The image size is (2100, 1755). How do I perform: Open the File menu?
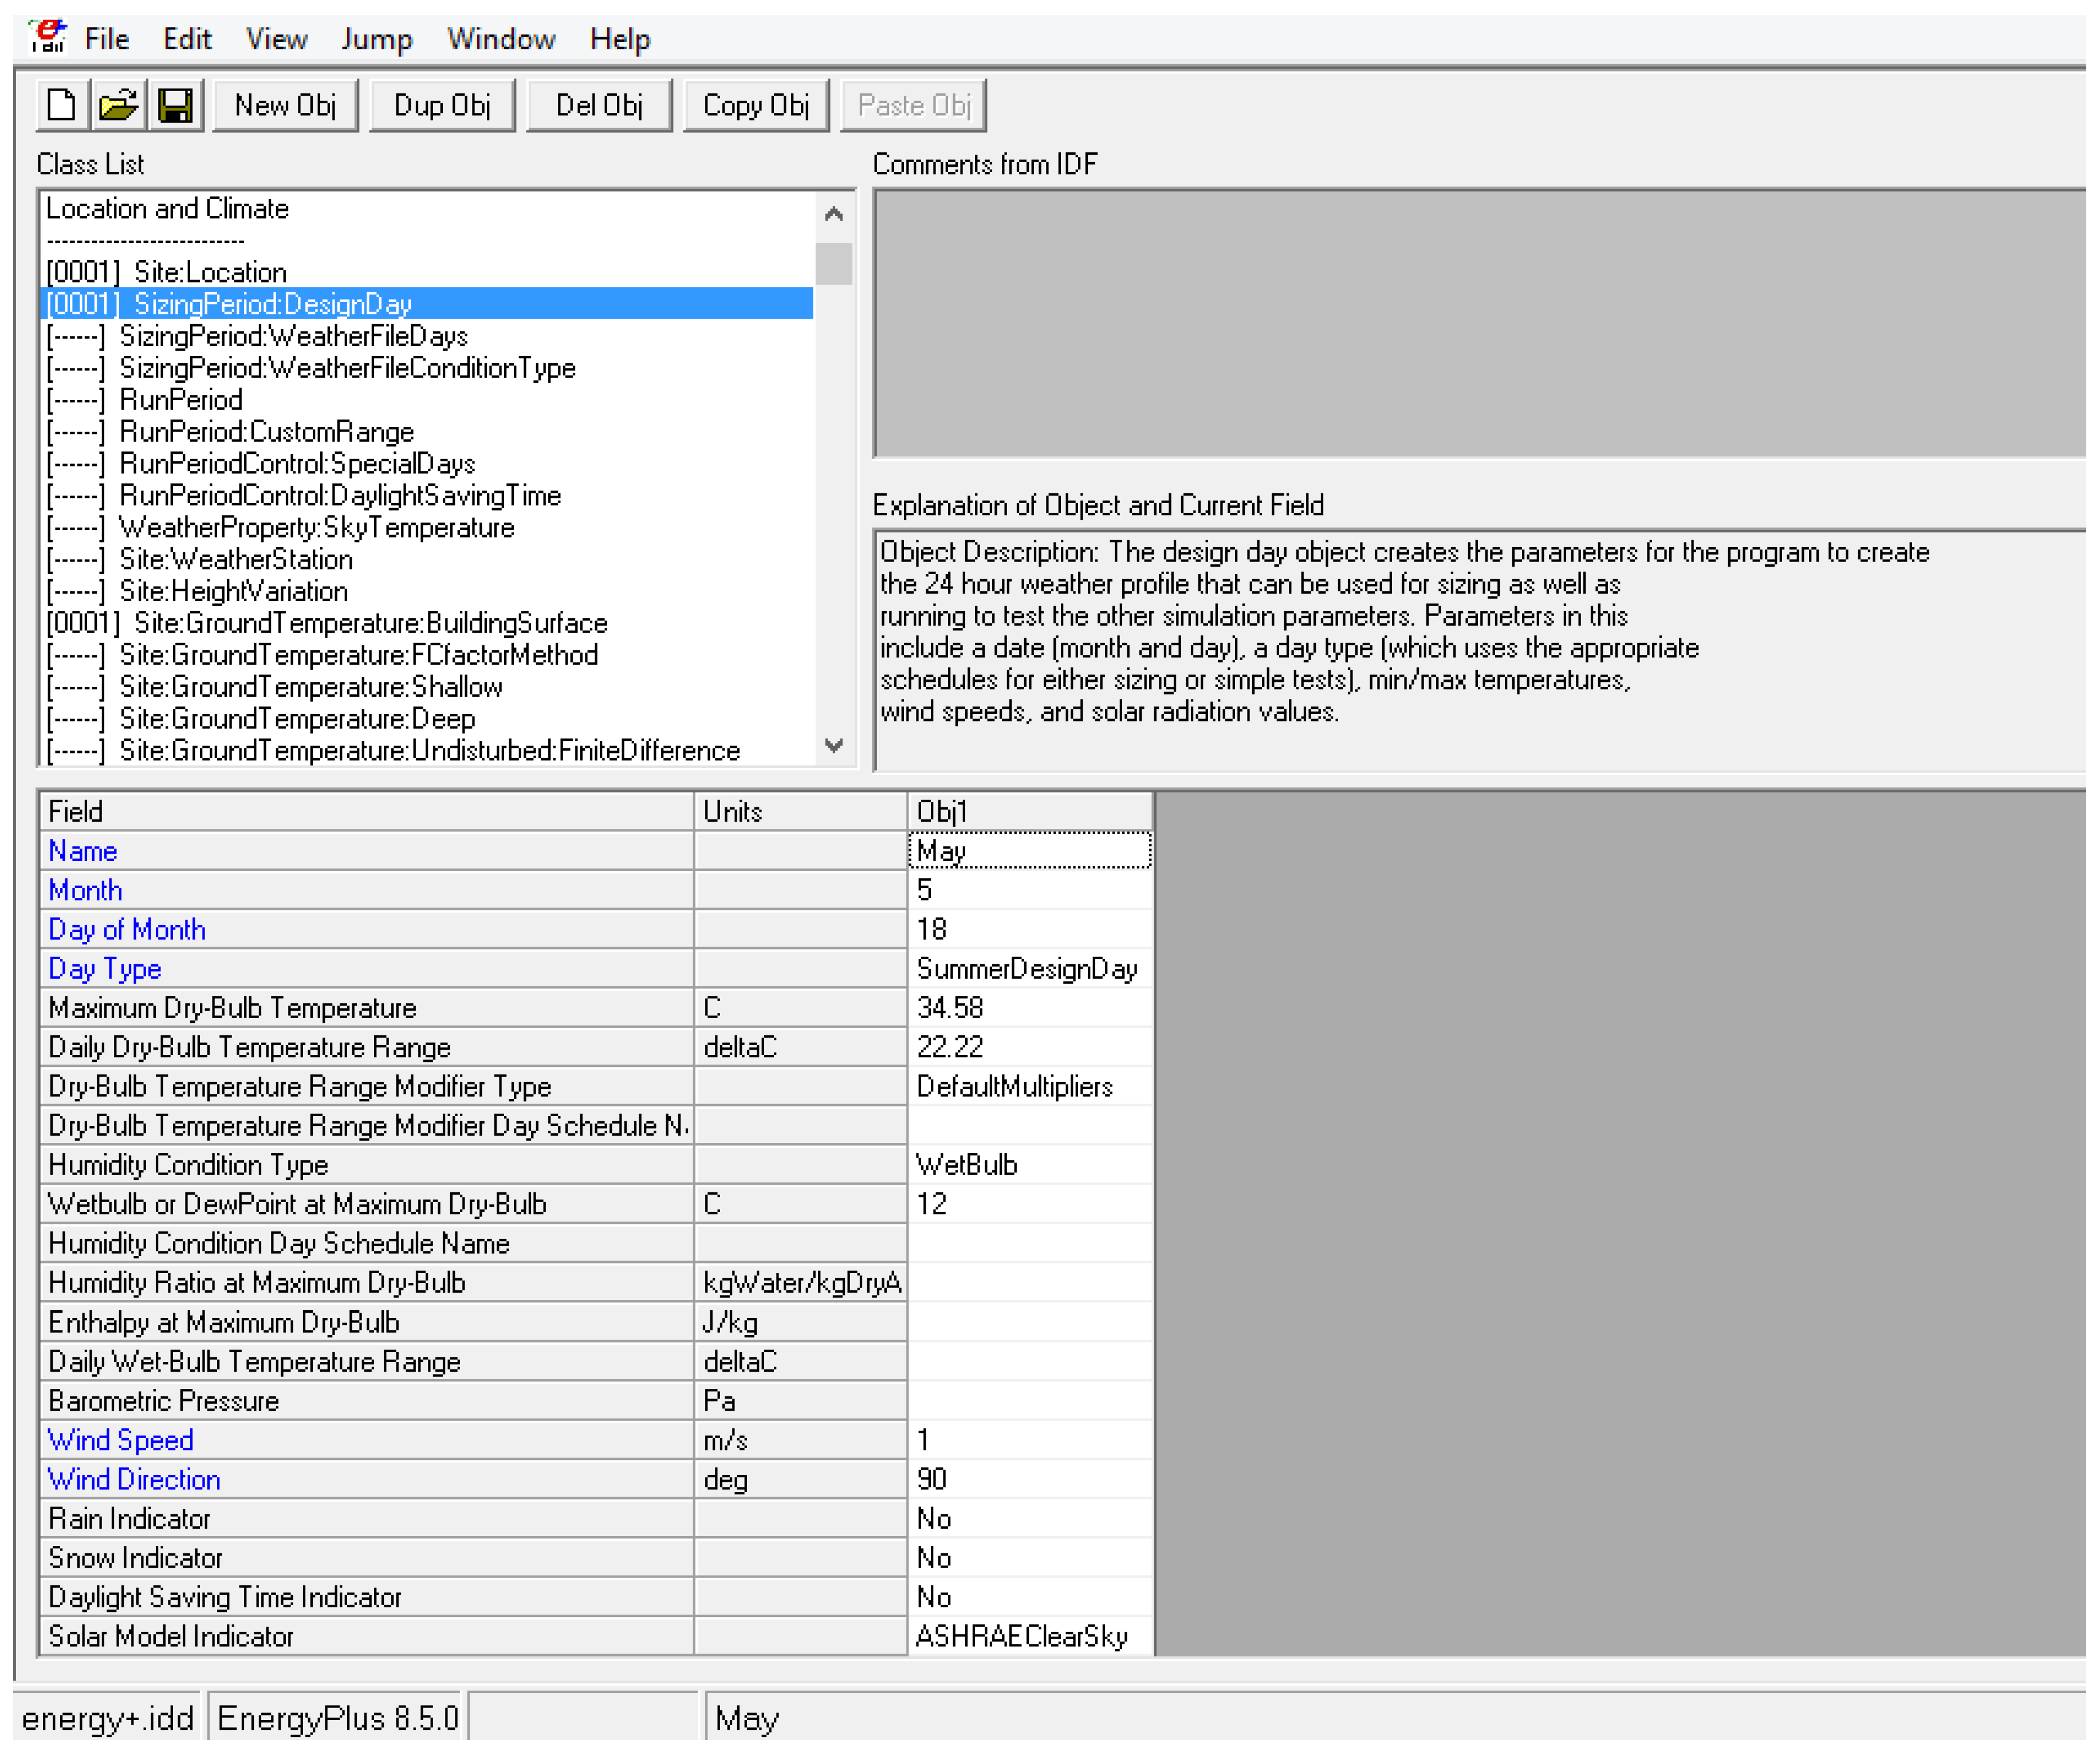point(107,39)
